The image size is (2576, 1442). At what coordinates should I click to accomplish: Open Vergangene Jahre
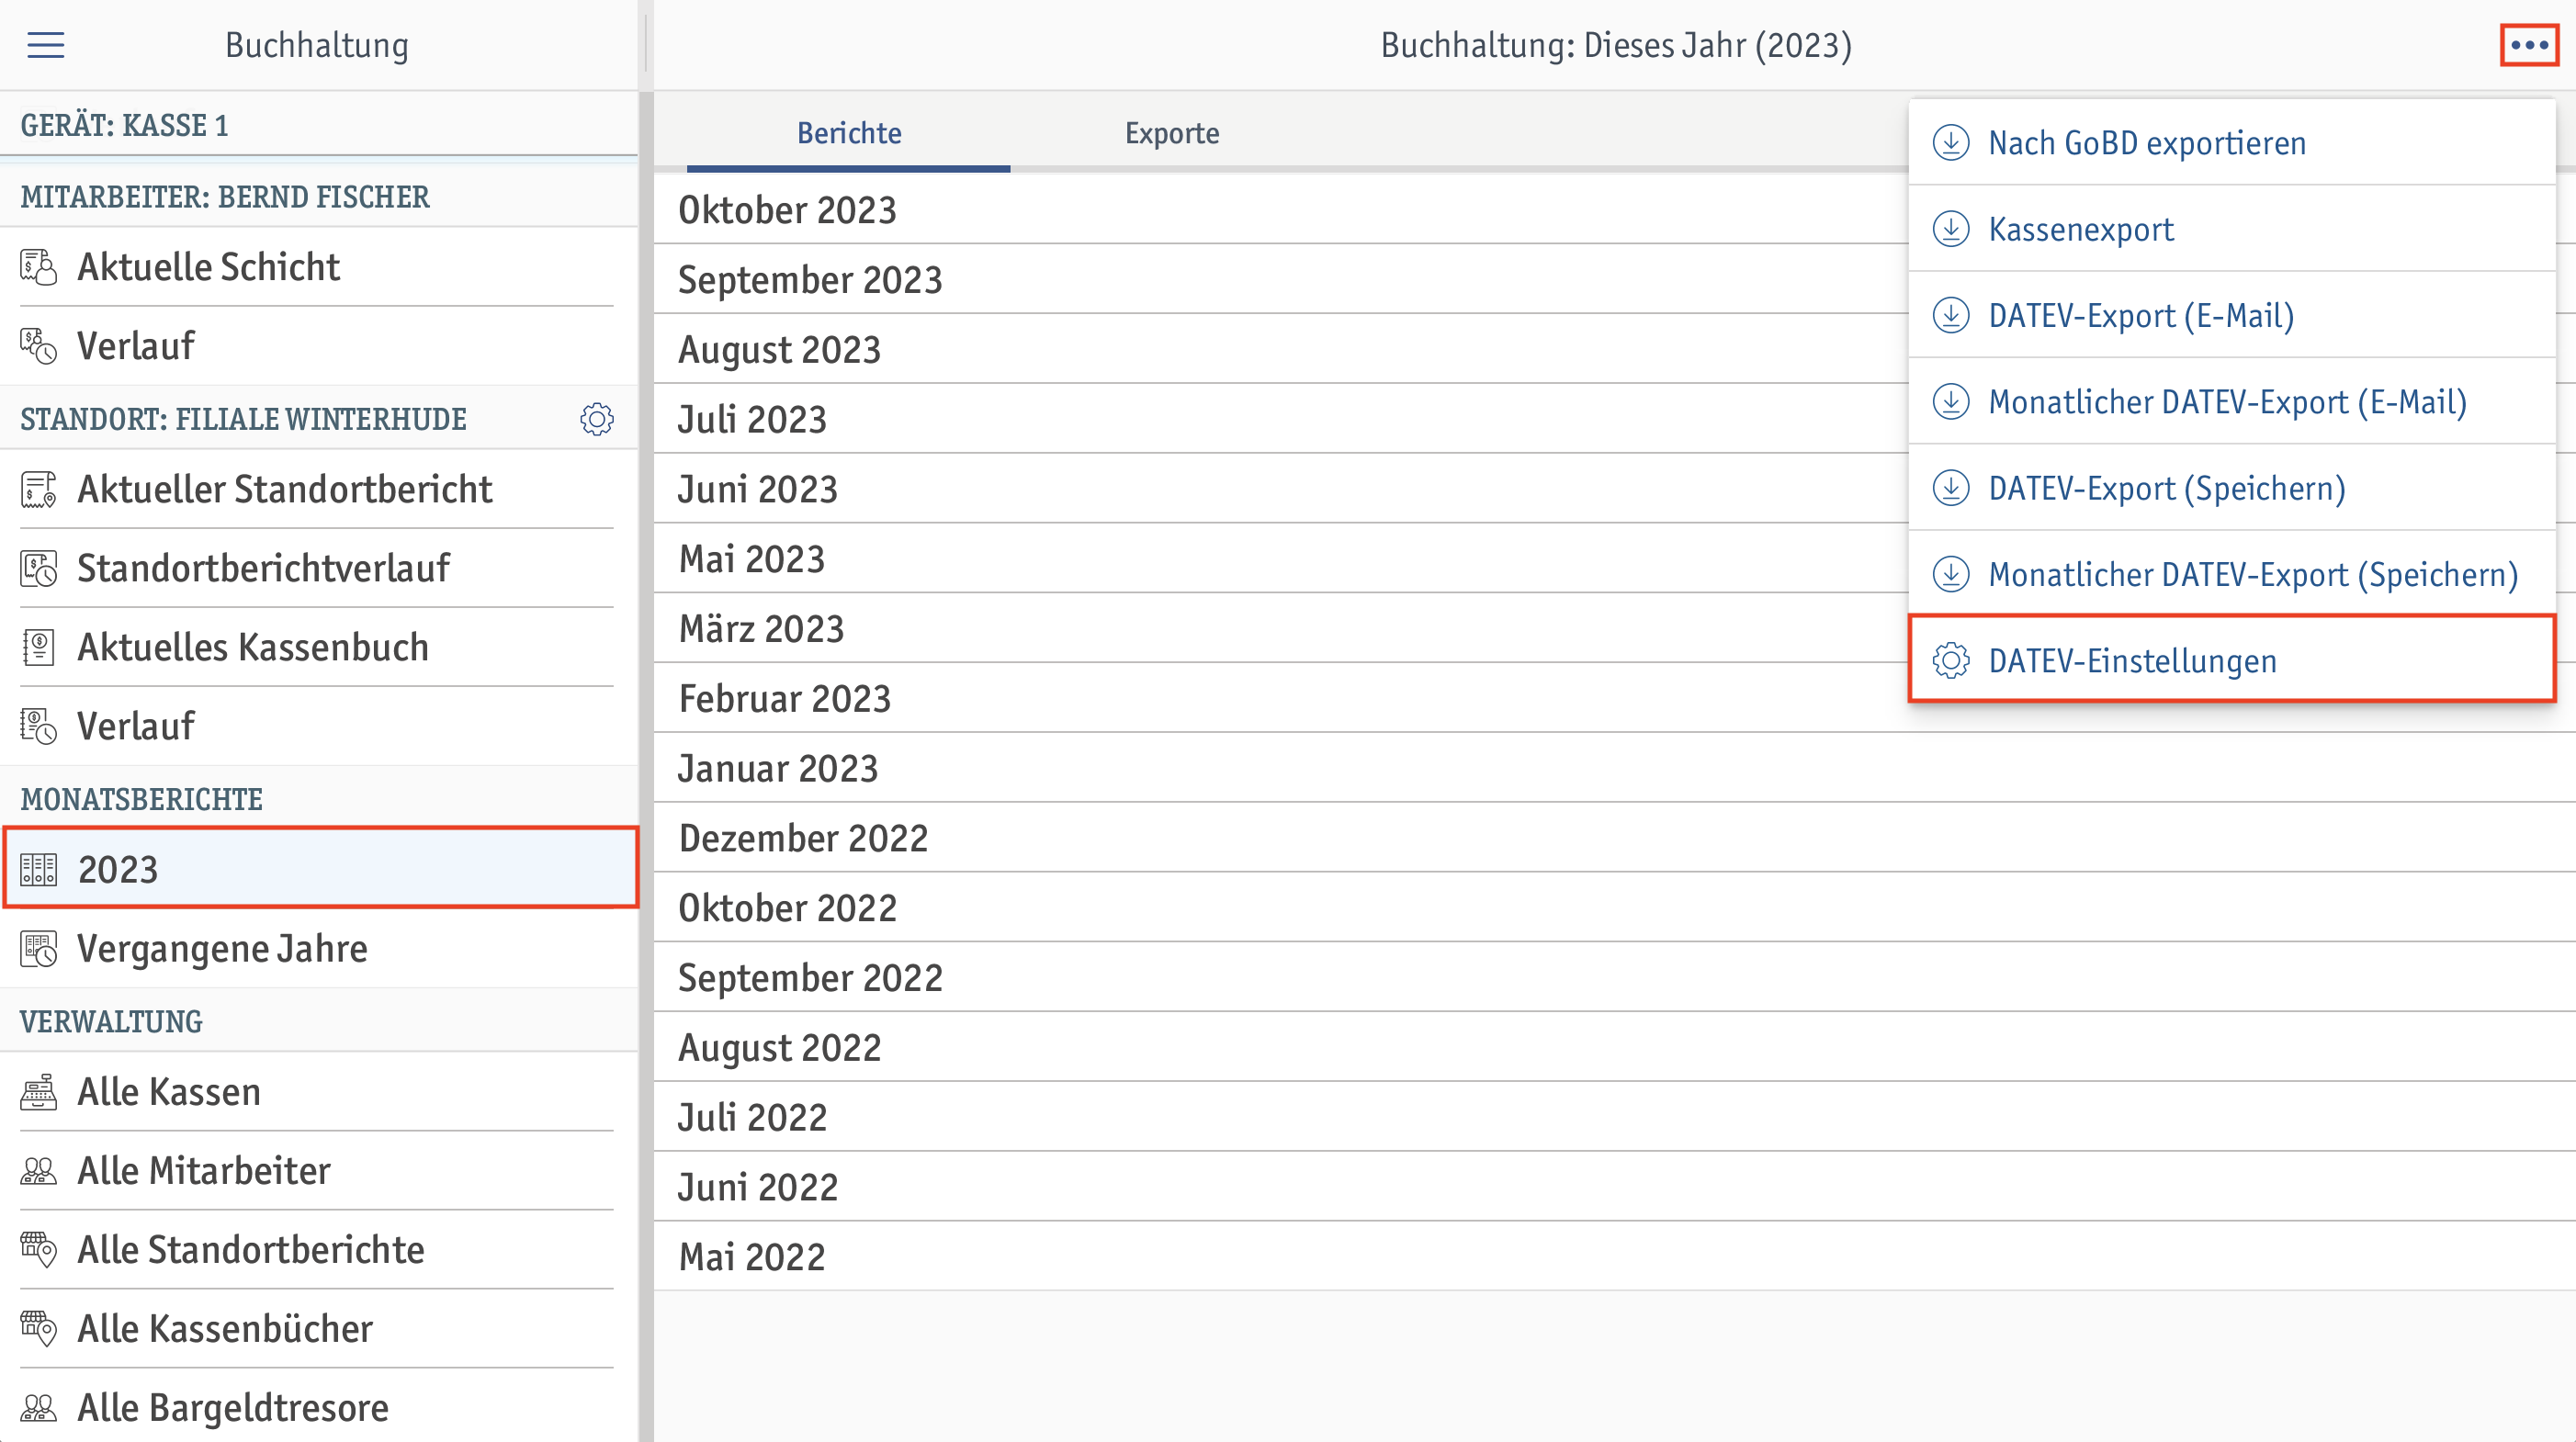point(319,948)
